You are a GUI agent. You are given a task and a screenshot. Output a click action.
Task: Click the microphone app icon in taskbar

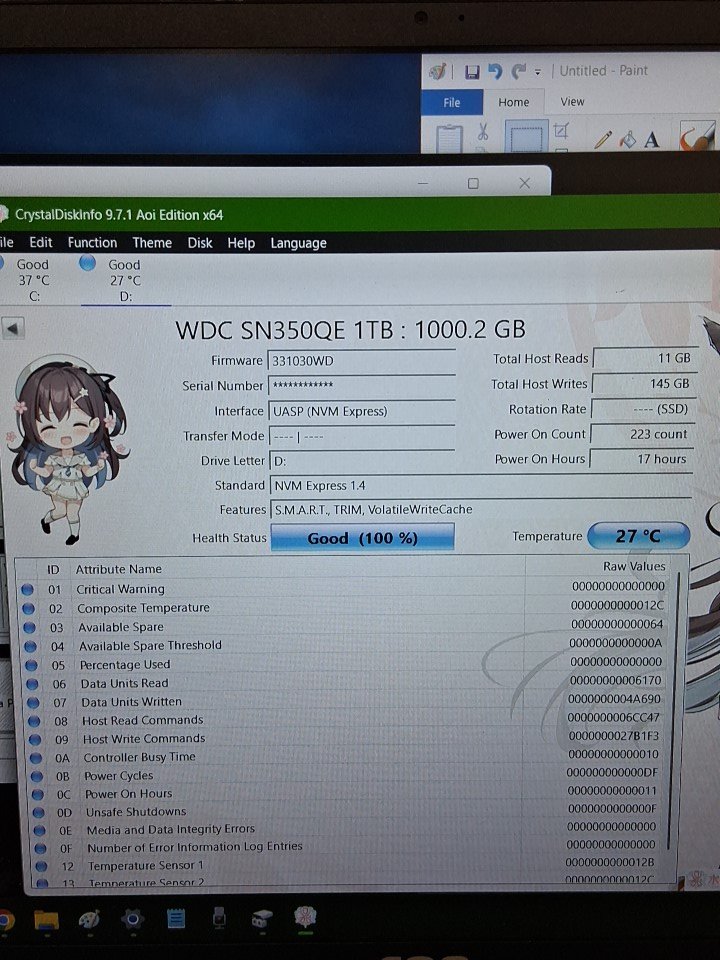(219, 917)
